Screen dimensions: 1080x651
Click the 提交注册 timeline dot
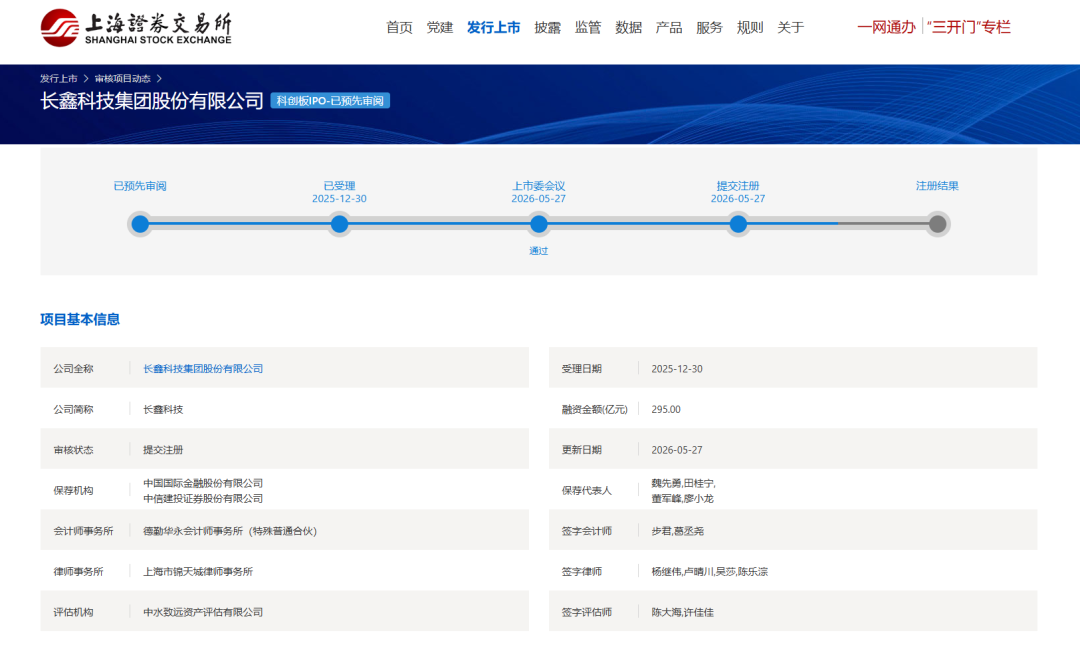(x=738, y=224)
